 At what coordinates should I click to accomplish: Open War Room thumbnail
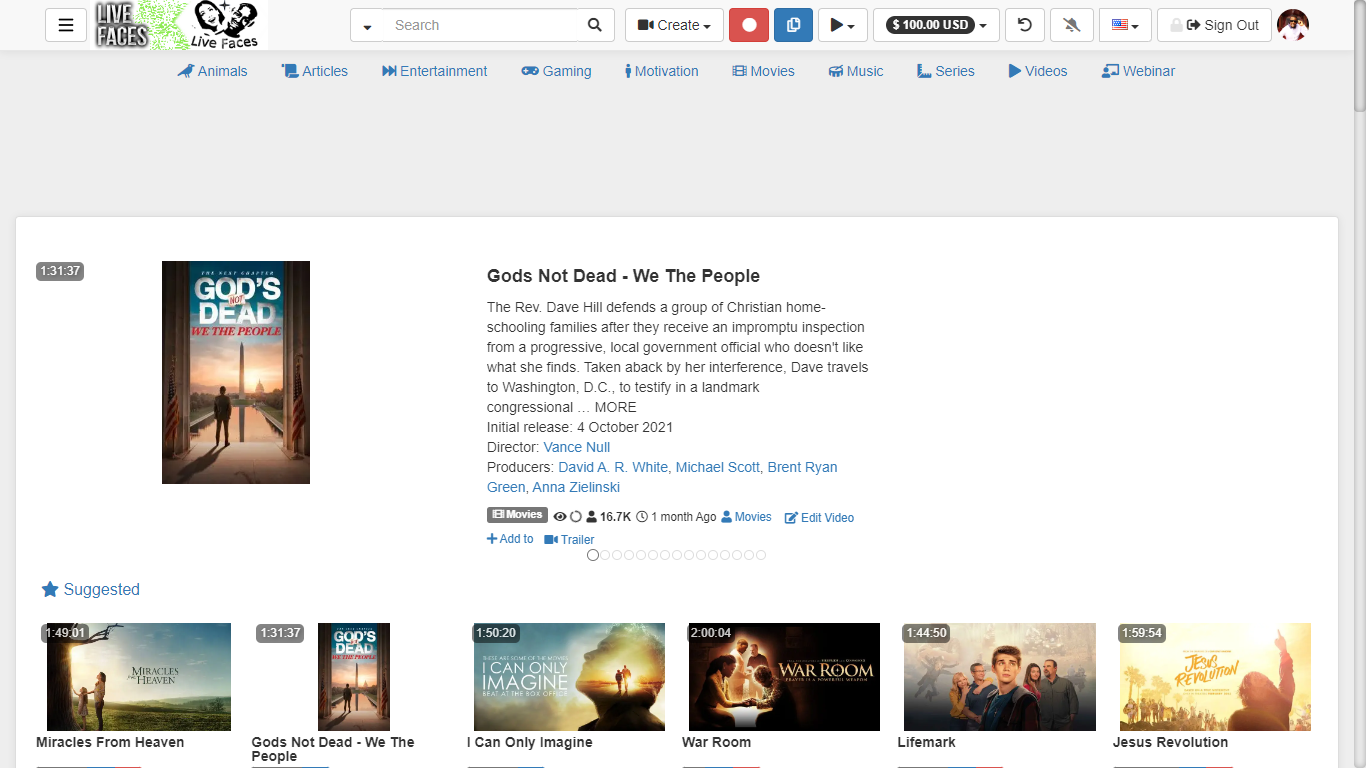click(x=784, y=677)
